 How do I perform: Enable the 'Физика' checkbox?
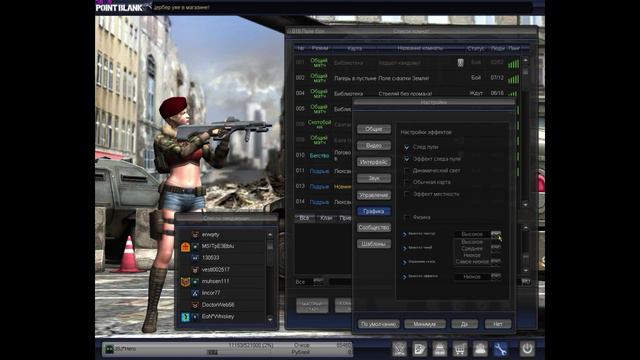click(x=407, y=218)
